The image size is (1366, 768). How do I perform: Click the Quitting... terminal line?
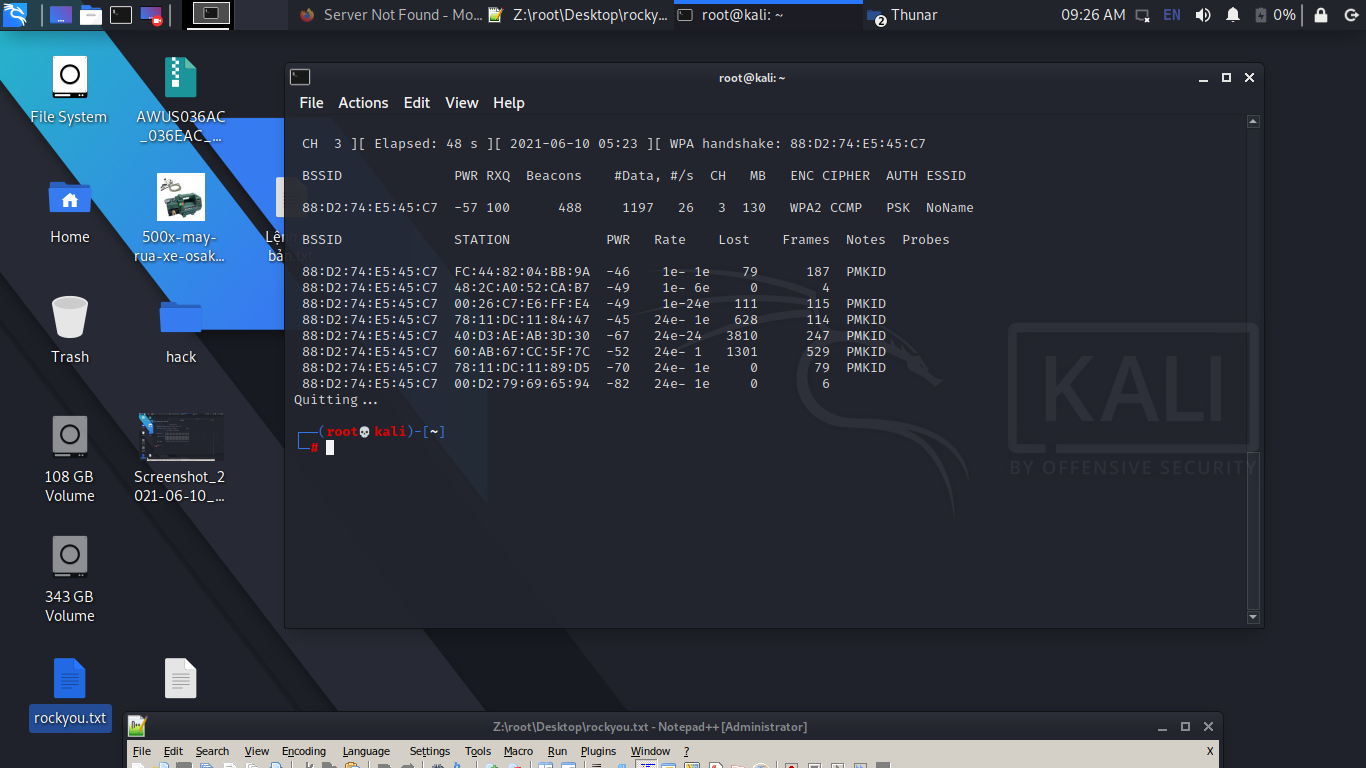click(336, 400)
